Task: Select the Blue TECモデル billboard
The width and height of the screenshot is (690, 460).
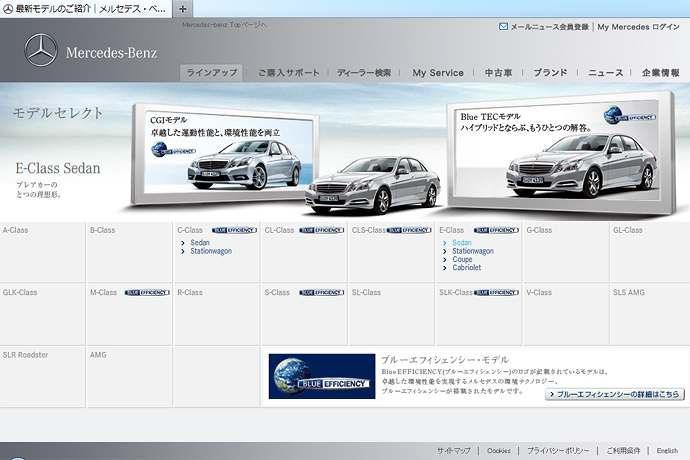Action: click(x=560, y=153)
